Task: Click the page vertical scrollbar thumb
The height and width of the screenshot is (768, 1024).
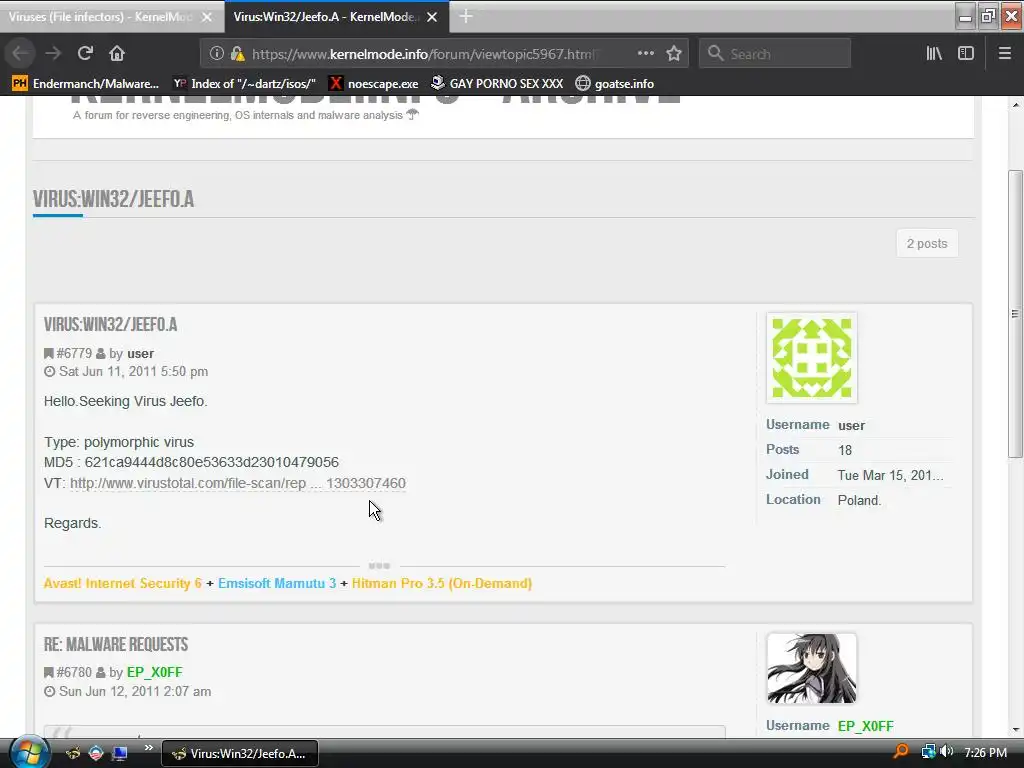Action: click(x=1015, y=313)
